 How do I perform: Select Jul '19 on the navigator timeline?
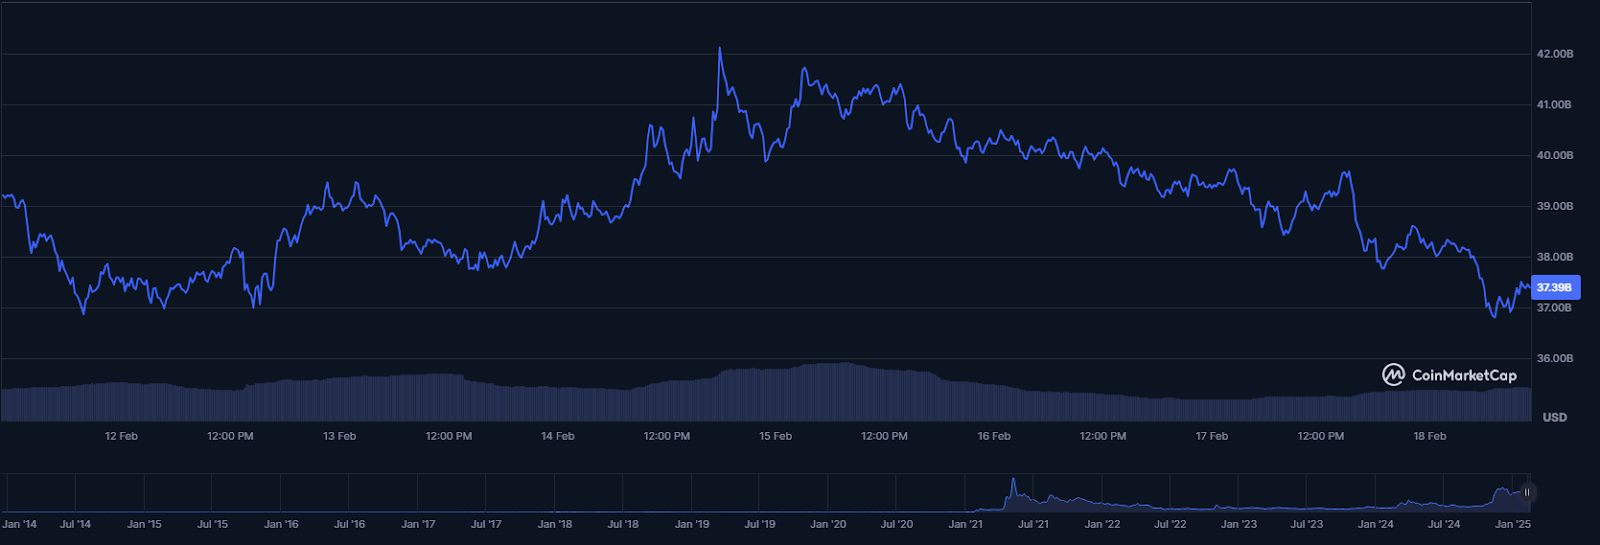tap(760, 524)
